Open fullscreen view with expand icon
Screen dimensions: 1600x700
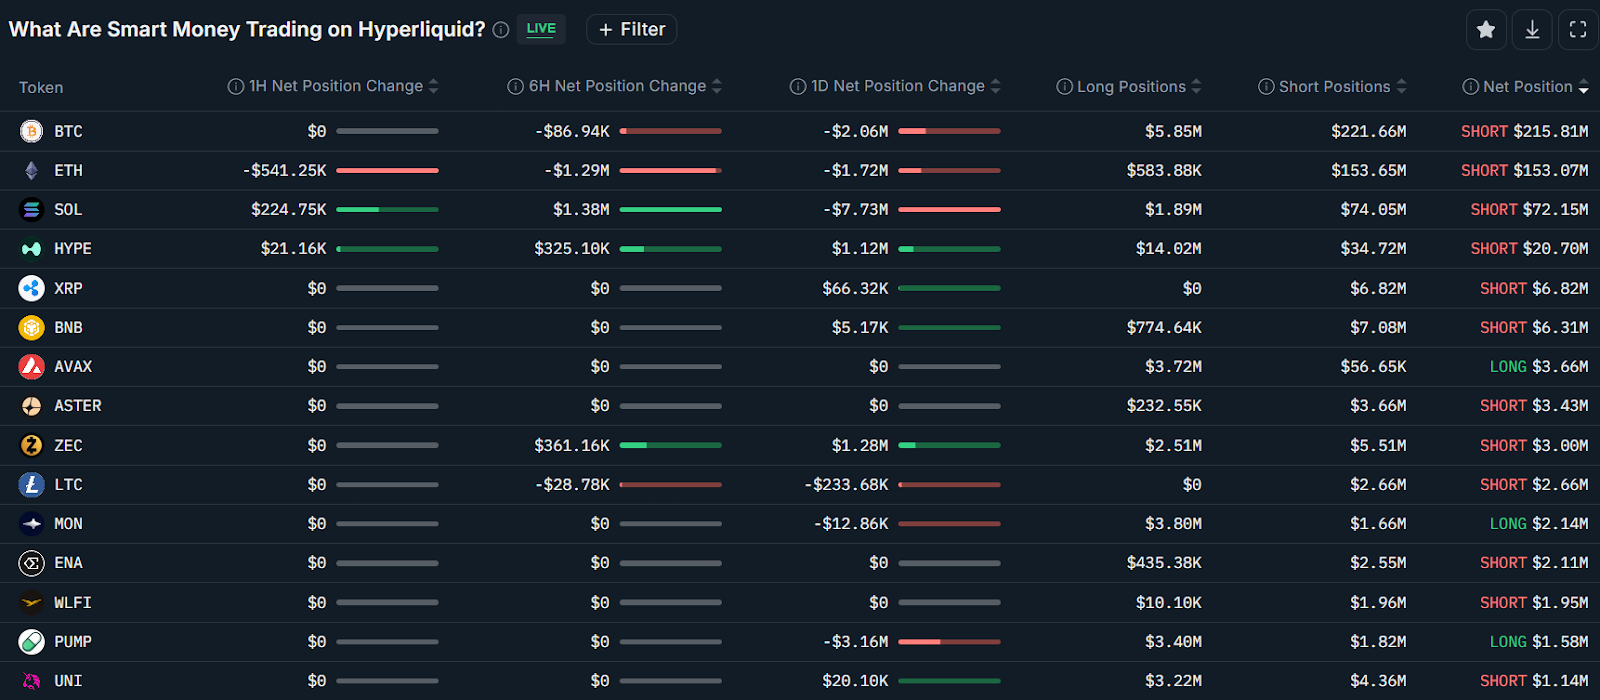coord(1578,30)
